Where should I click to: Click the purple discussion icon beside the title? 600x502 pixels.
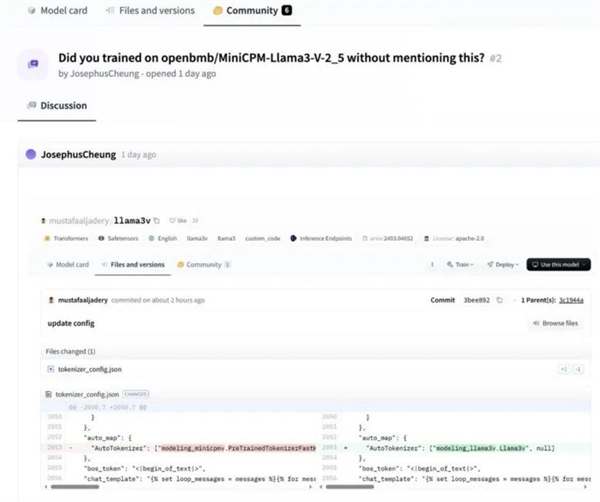pos(34,65)
